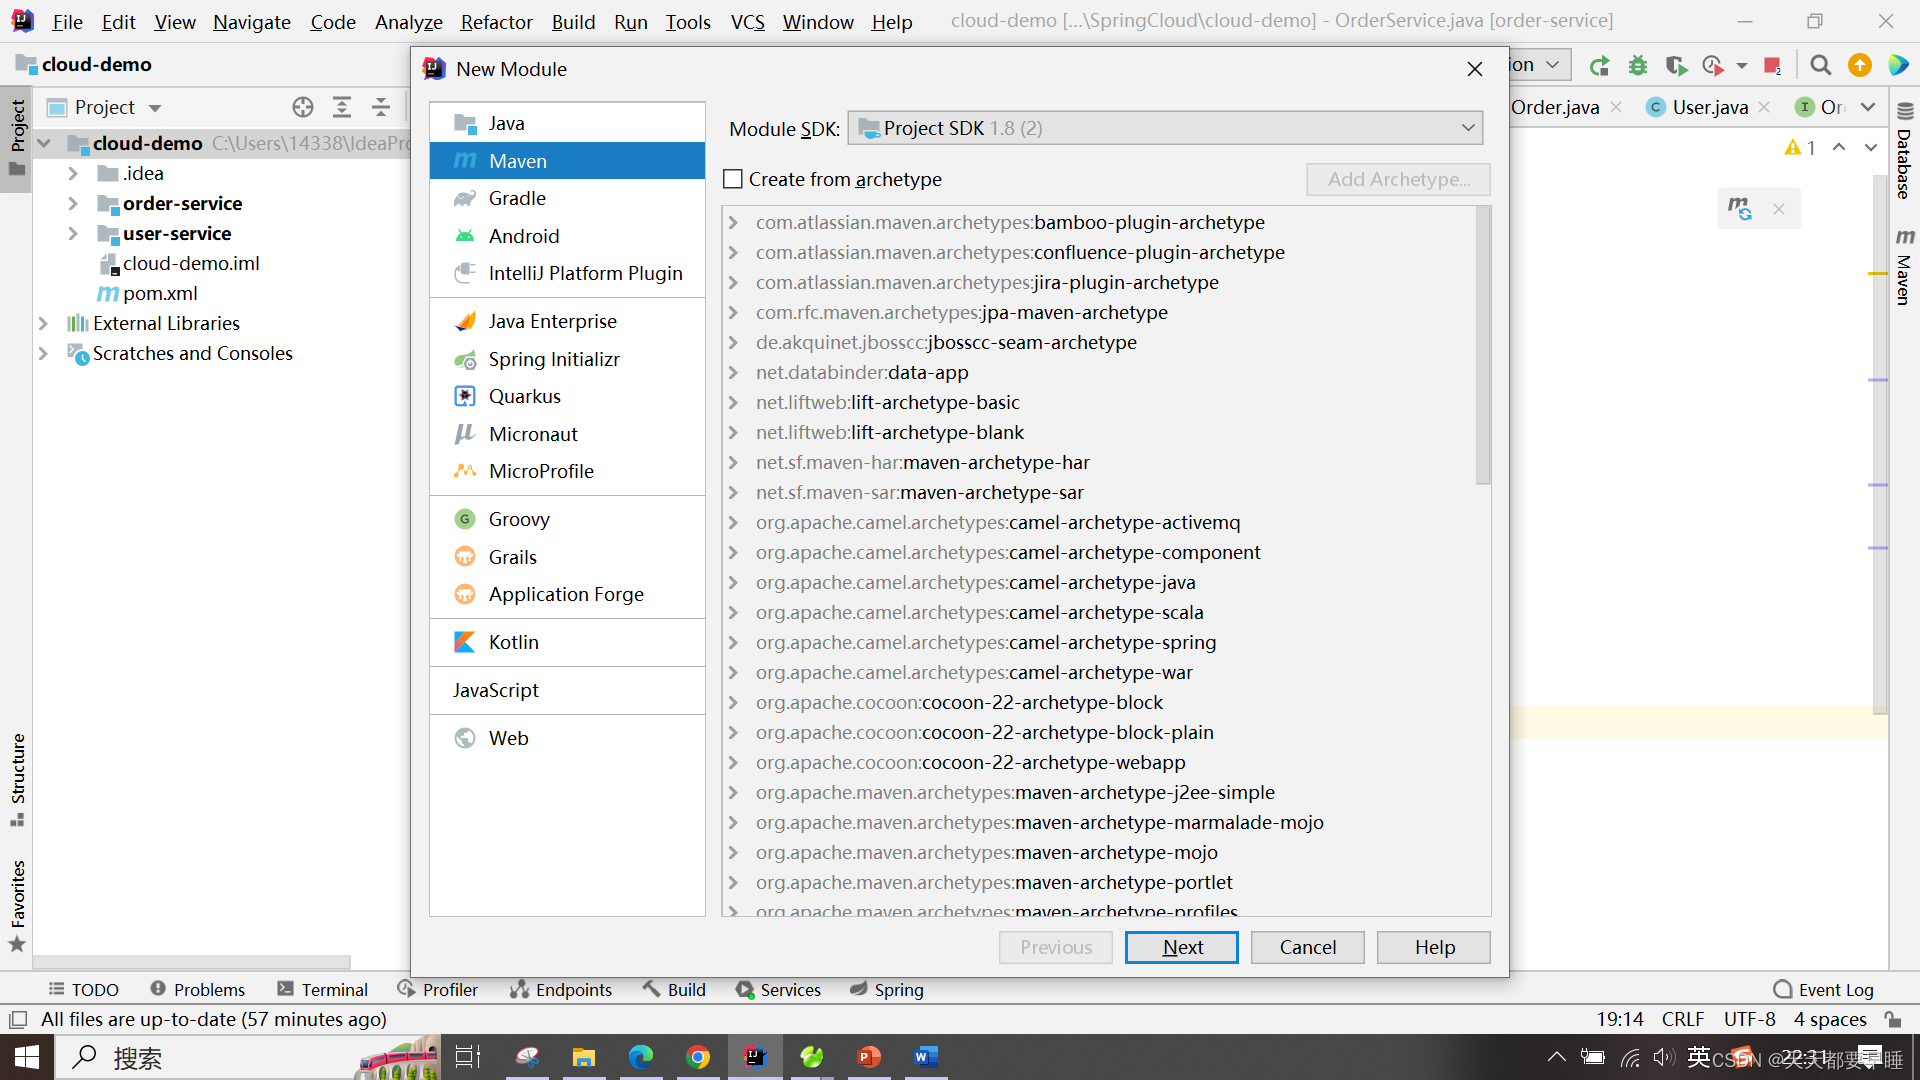Open the File menu

tap(67, 21)
